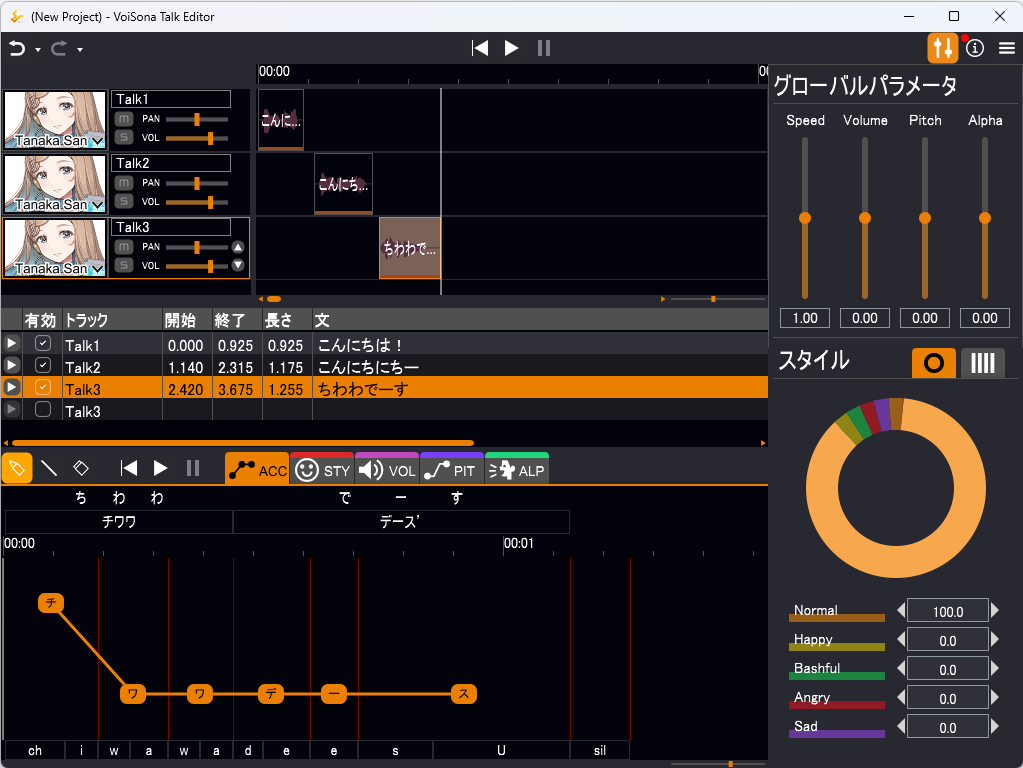Switch to the STY style tab
1023x768 pixels.
pos(322,468)
